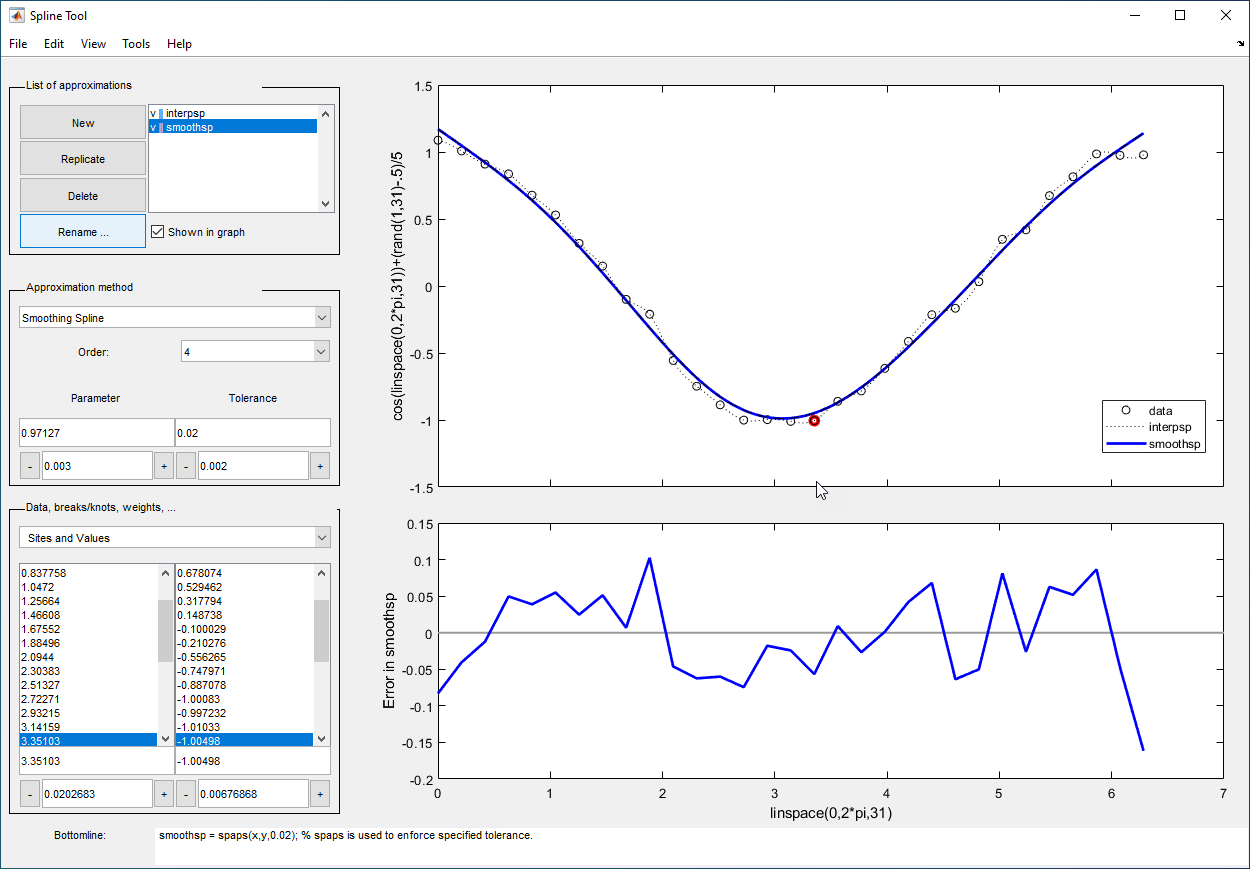Click the undock arrow icon at menu bar right
Viewport: 1250px width, 869px height.
1240,44
